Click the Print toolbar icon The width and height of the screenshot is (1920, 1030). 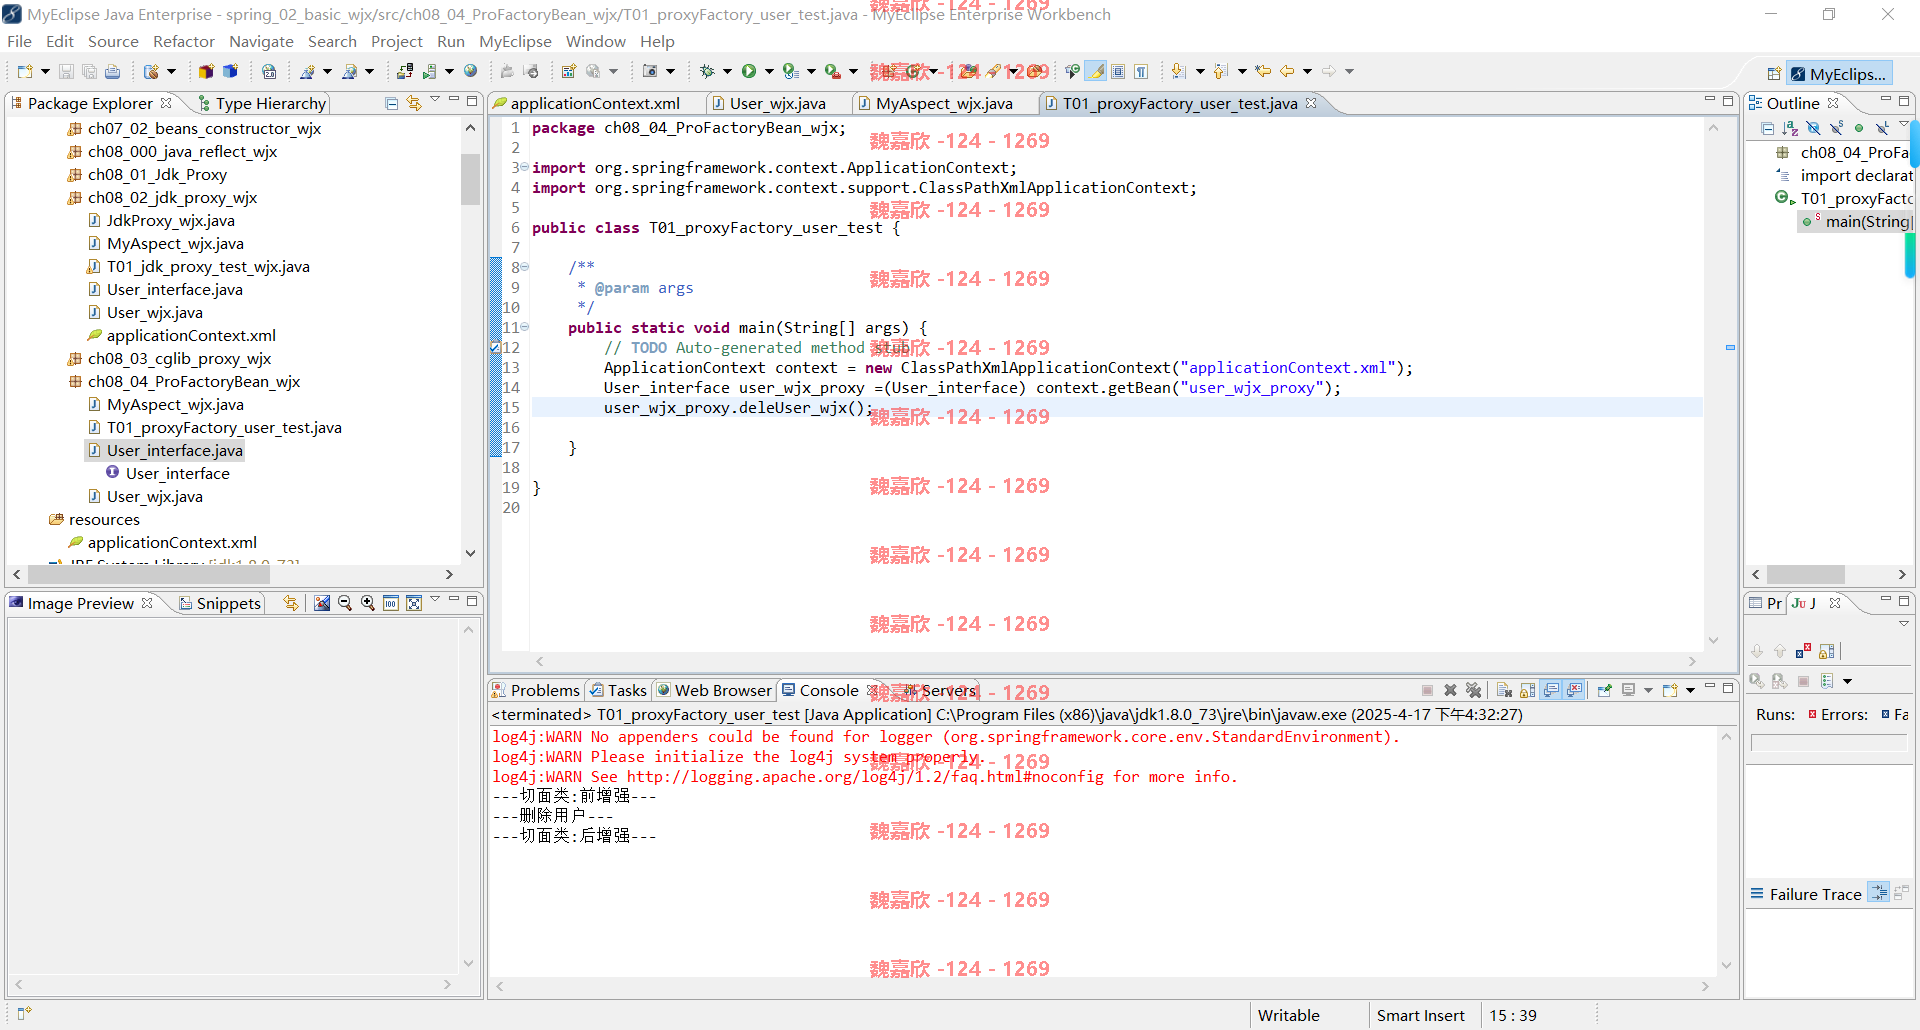(x=112, y=71)
